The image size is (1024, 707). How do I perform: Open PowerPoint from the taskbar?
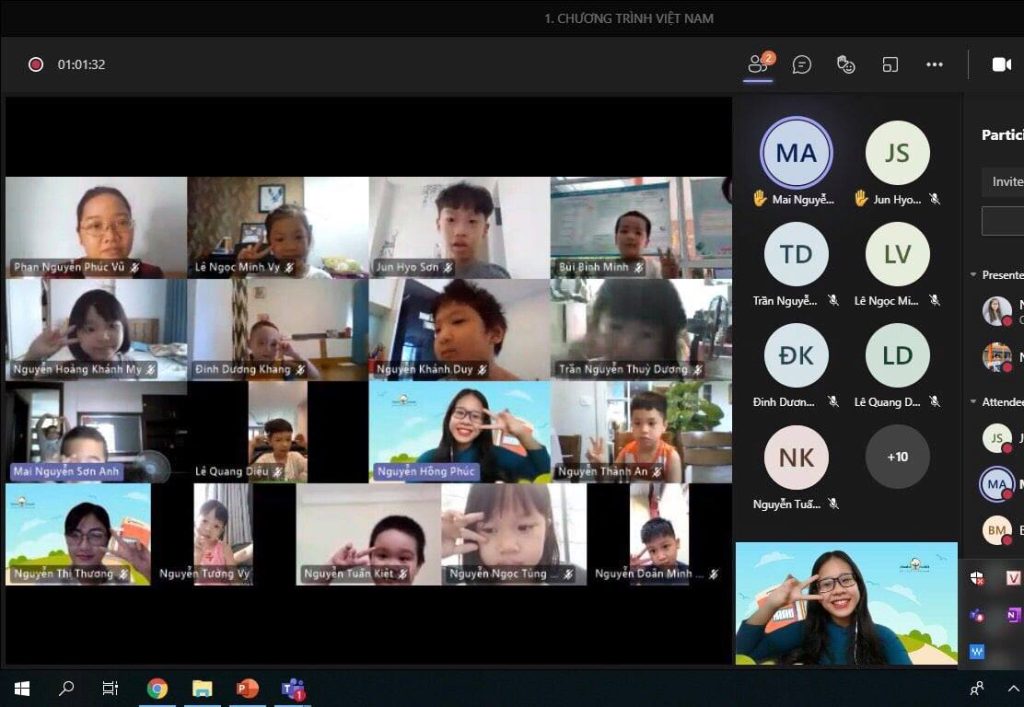pyautogui.click(x=247, y=688)
